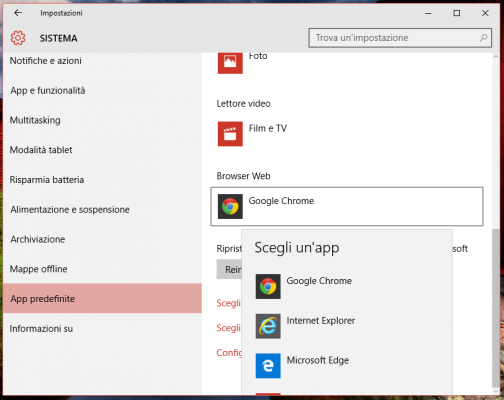
Task: Click Microsoft Edge icon in app list
Action: click(x=268, y=366)
